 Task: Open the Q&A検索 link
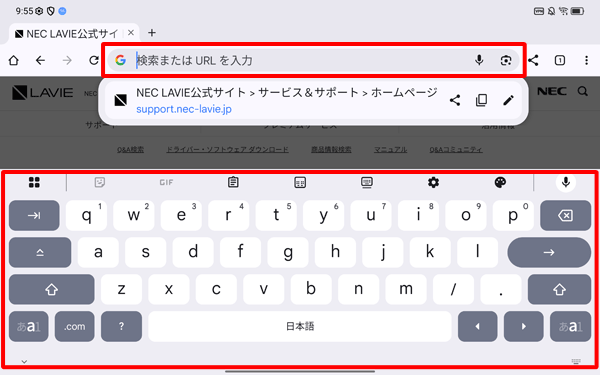click(130, 150)
